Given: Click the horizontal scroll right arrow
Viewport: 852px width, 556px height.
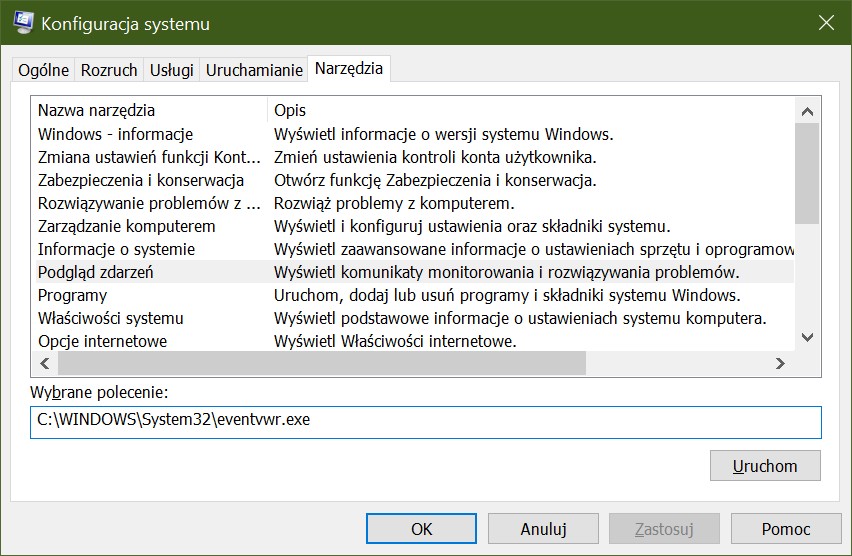Looking at the screenshot, I should tap(780, 363).
